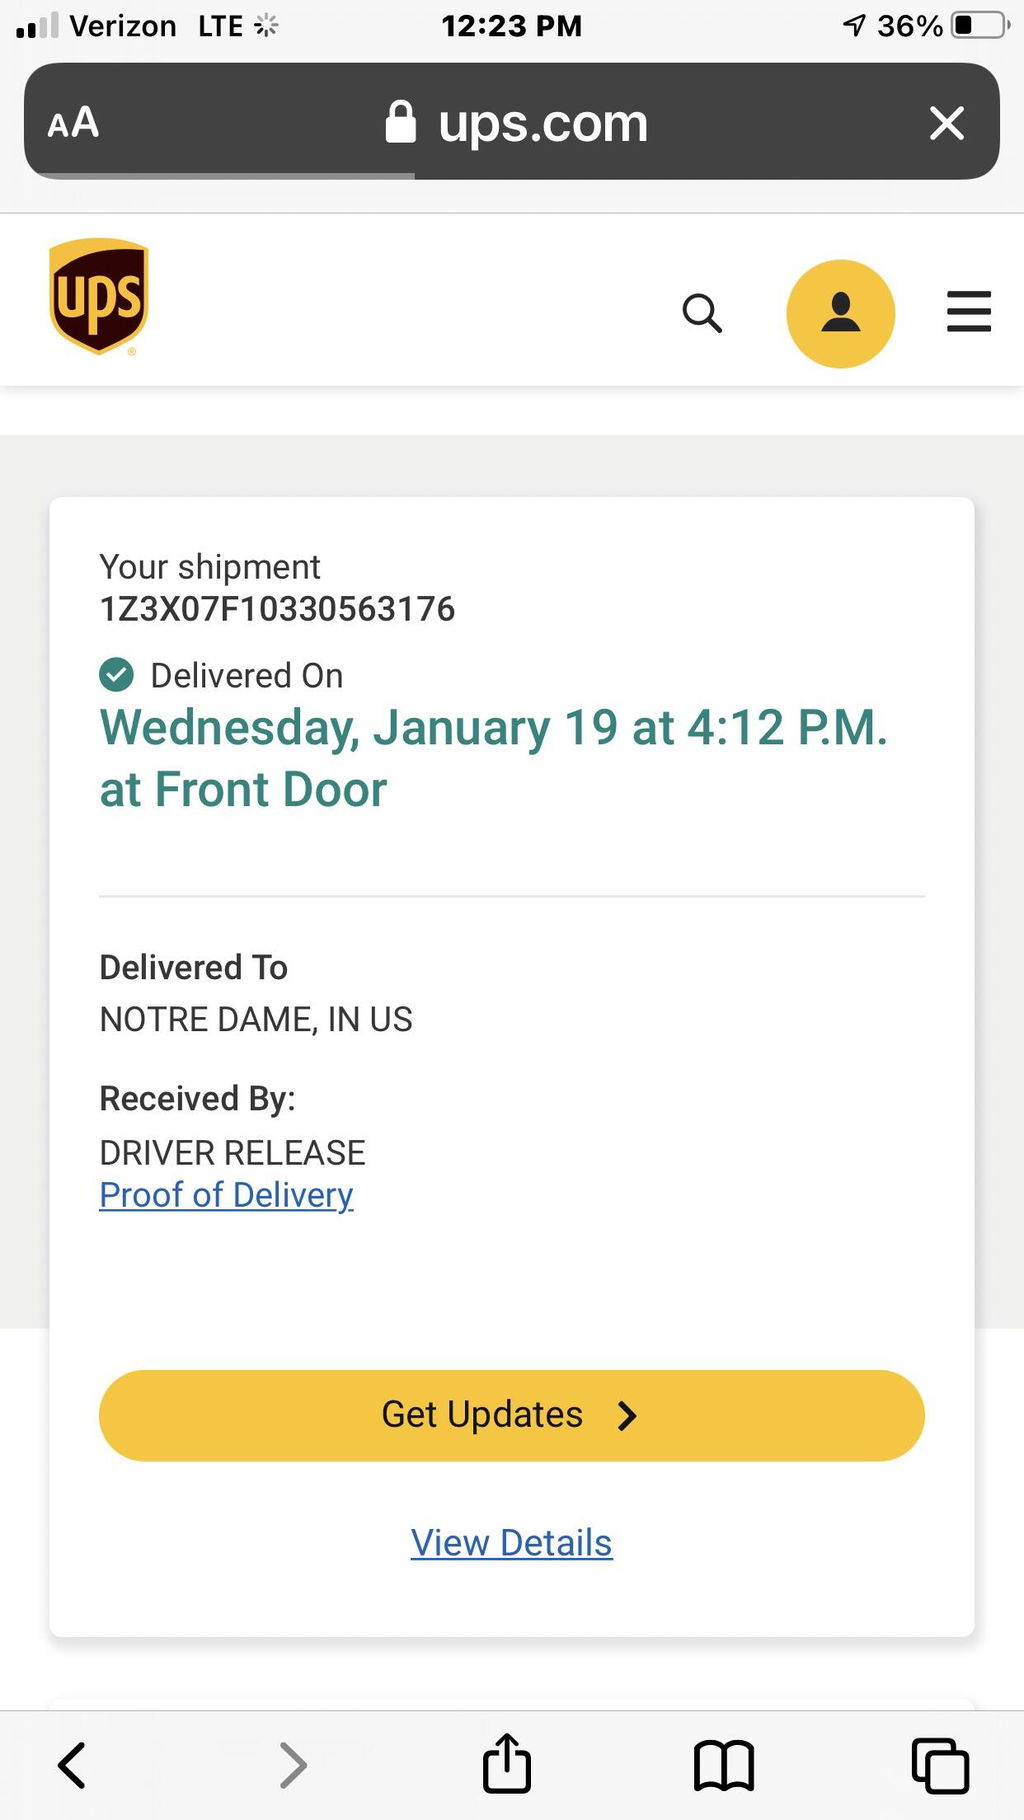Open the Proof of Delivery link
This screenshot has height=1820, width=1024.
[x=226, y=1195]
